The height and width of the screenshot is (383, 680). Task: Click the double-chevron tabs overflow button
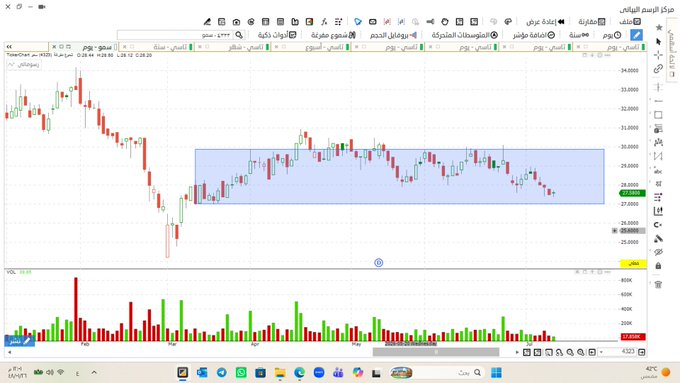pos(9,46)
